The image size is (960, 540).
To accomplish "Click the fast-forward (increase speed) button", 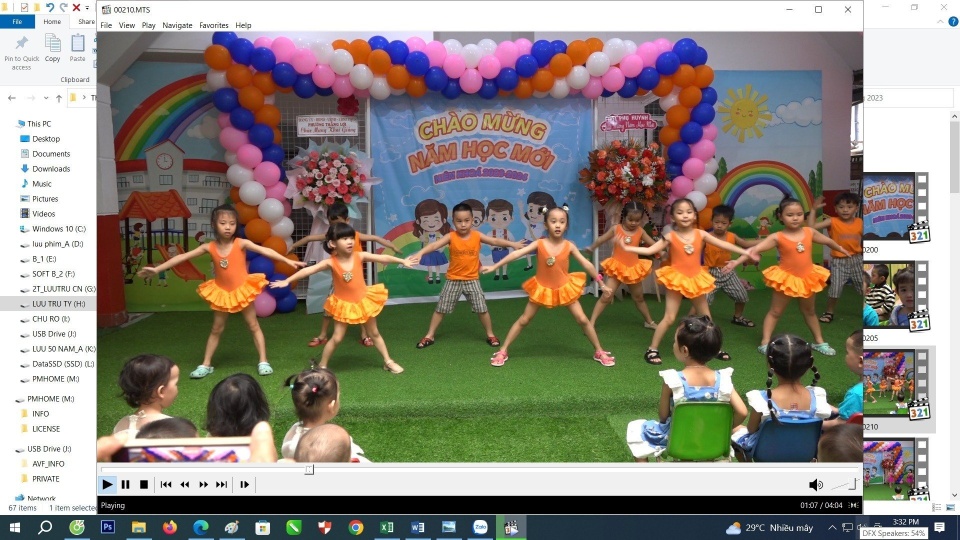I will point(204,485).
